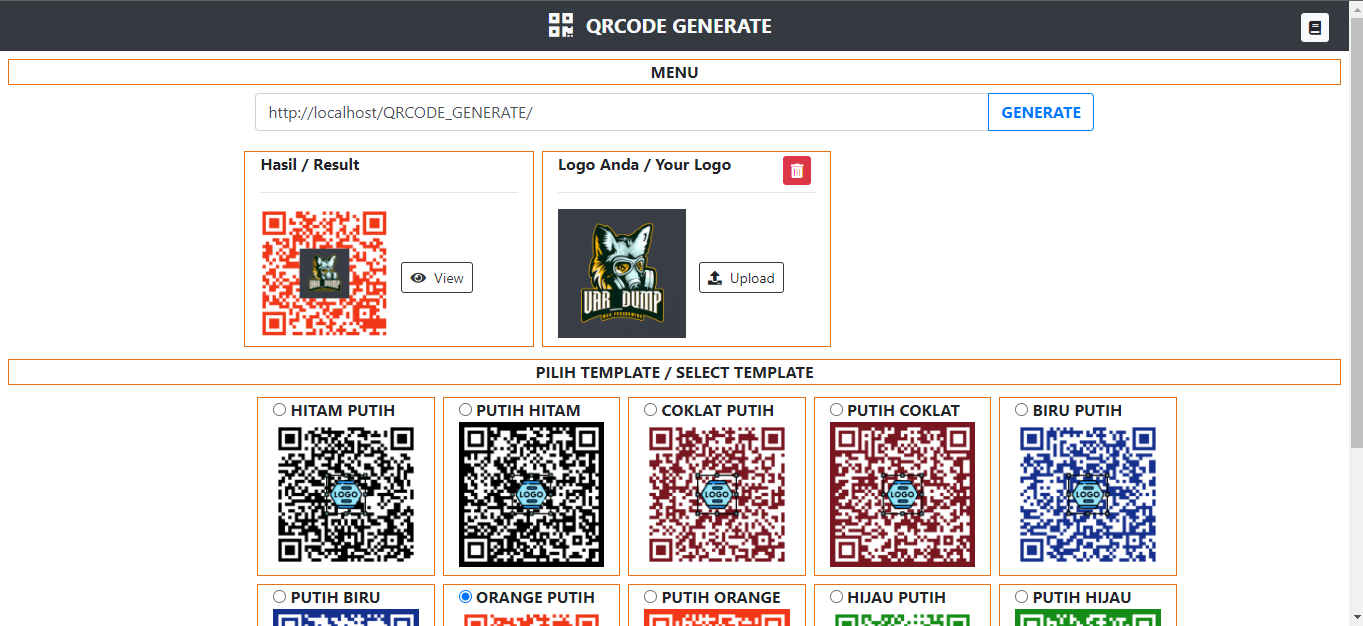Focus the URL input field
1363x626 pixels.
(x=622, y=112)
